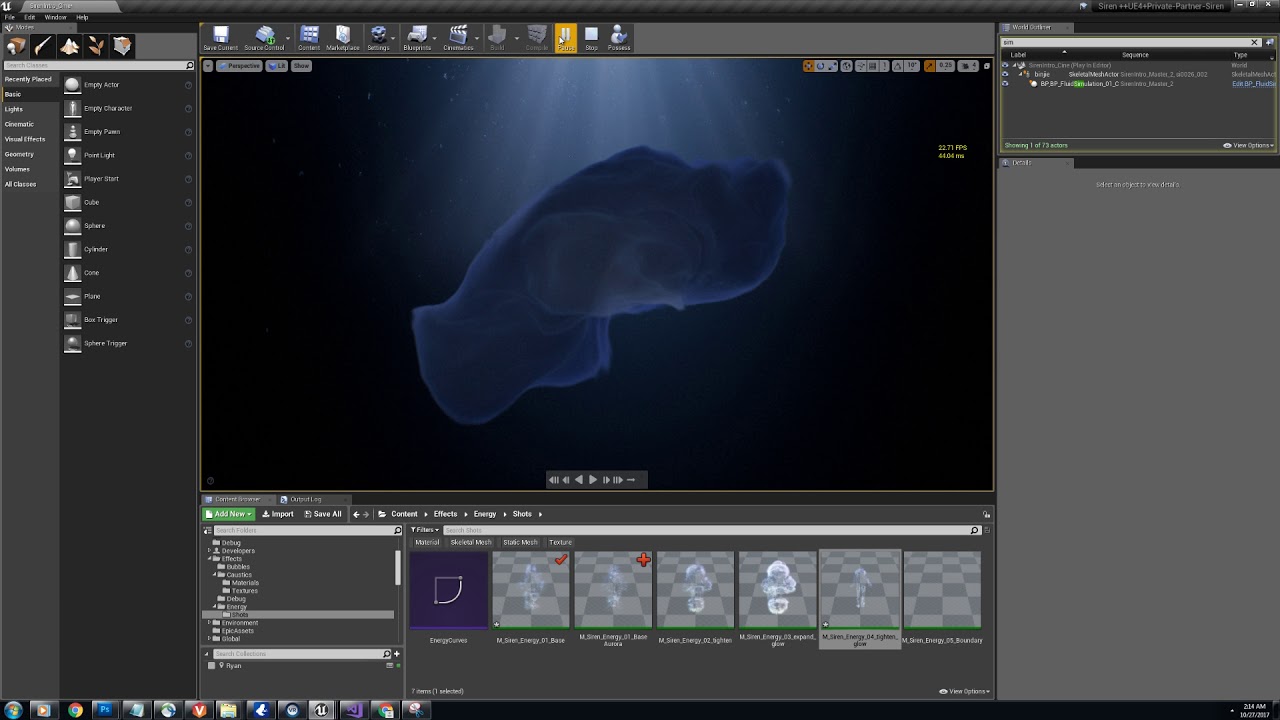Toggle grid snapping in viewport toolbar
The image size is (1280, 720).
[872, 66]
